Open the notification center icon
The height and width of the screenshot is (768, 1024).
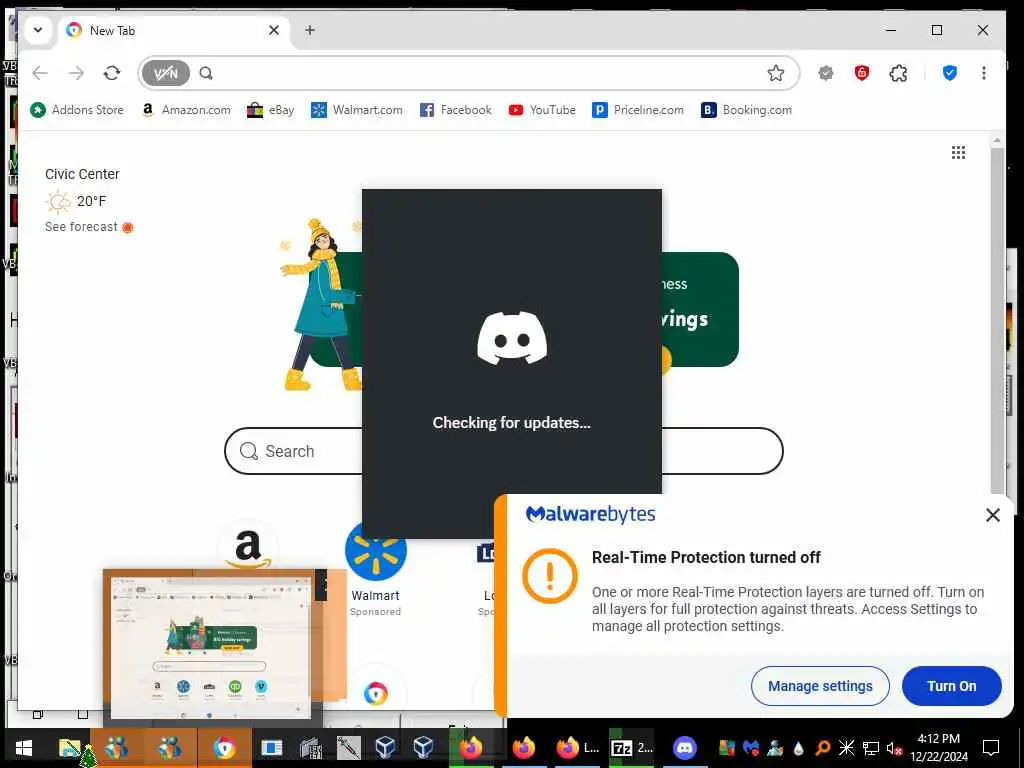tap(991, 748)
